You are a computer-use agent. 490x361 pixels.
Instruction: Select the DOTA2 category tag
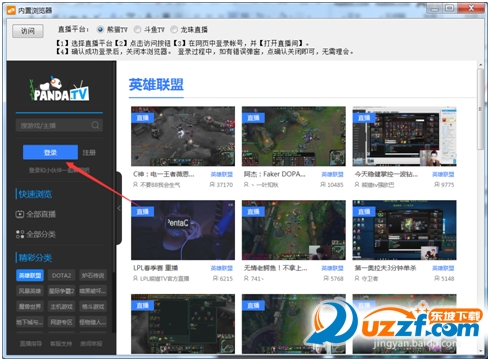pyautogui.click(x=61, y=275)
